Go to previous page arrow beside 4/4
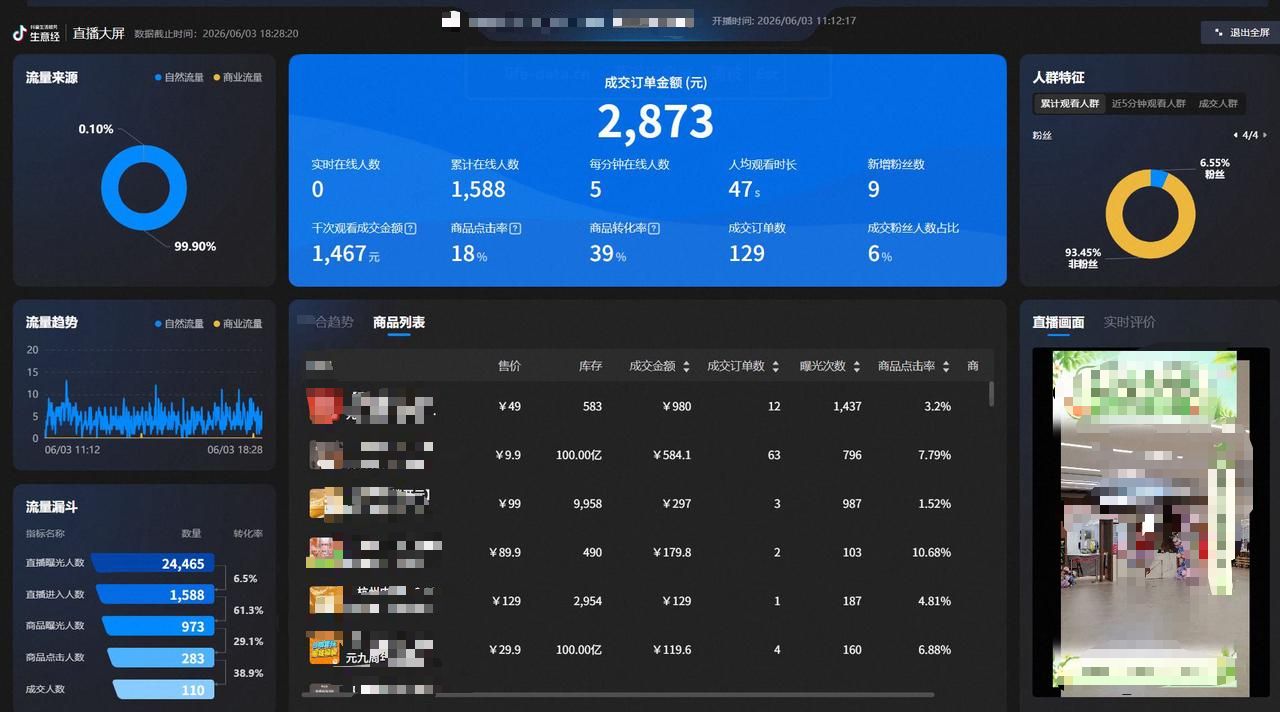 click(1235, 135)
